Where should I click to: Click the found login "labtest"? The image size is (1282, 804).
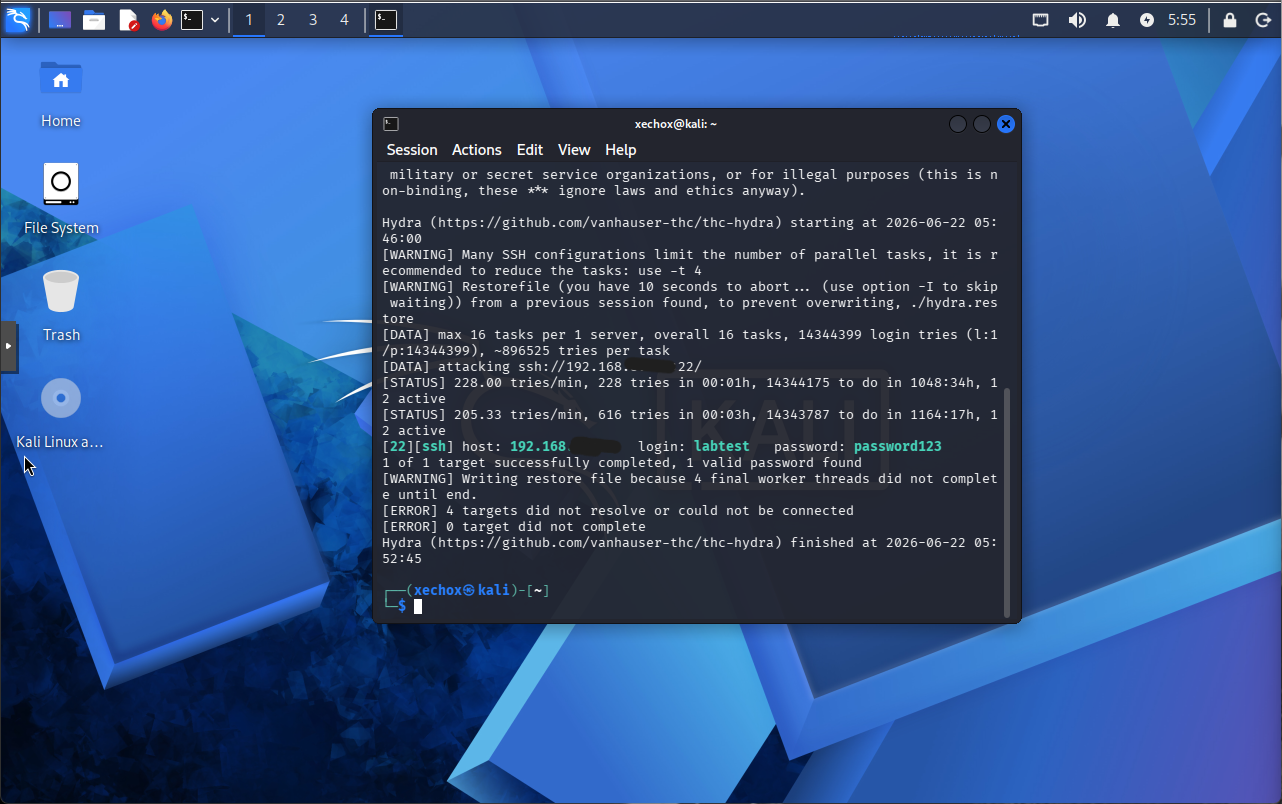click(722, 446)
